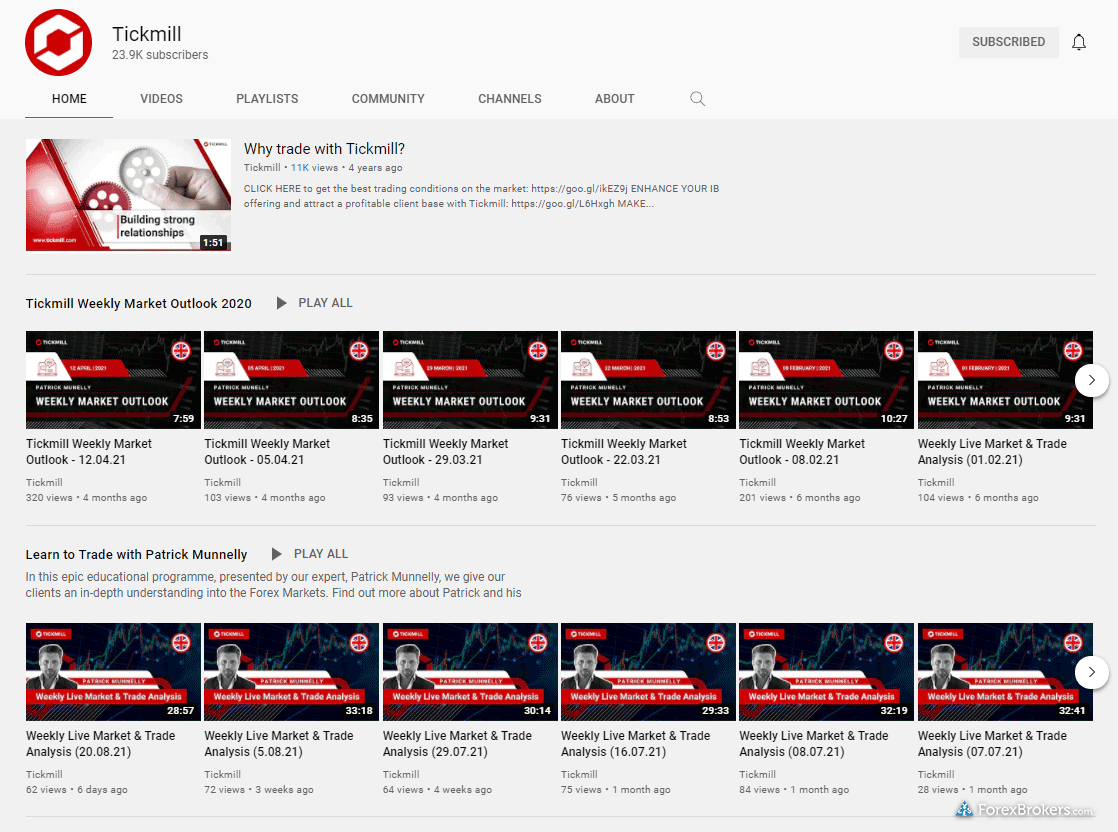Open the PLAYLISTS tab
Screen dimensions: 1118x832
pyautogui.click(x=267, y=99)
